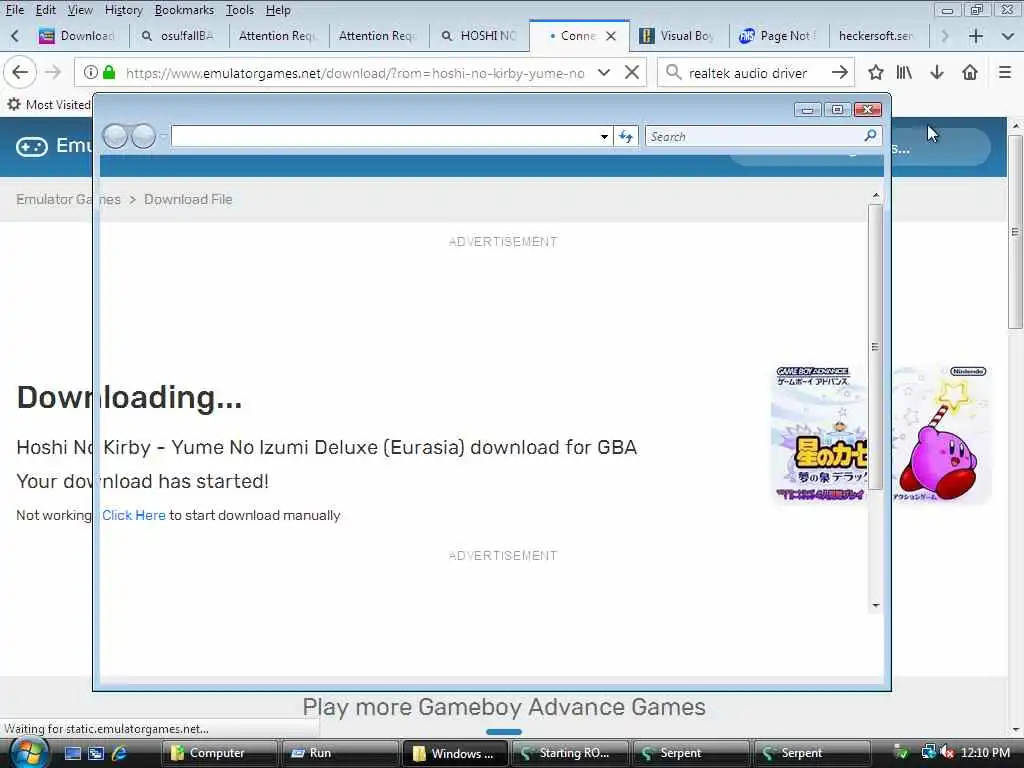Click Here to start download manually

pos(134,515)
